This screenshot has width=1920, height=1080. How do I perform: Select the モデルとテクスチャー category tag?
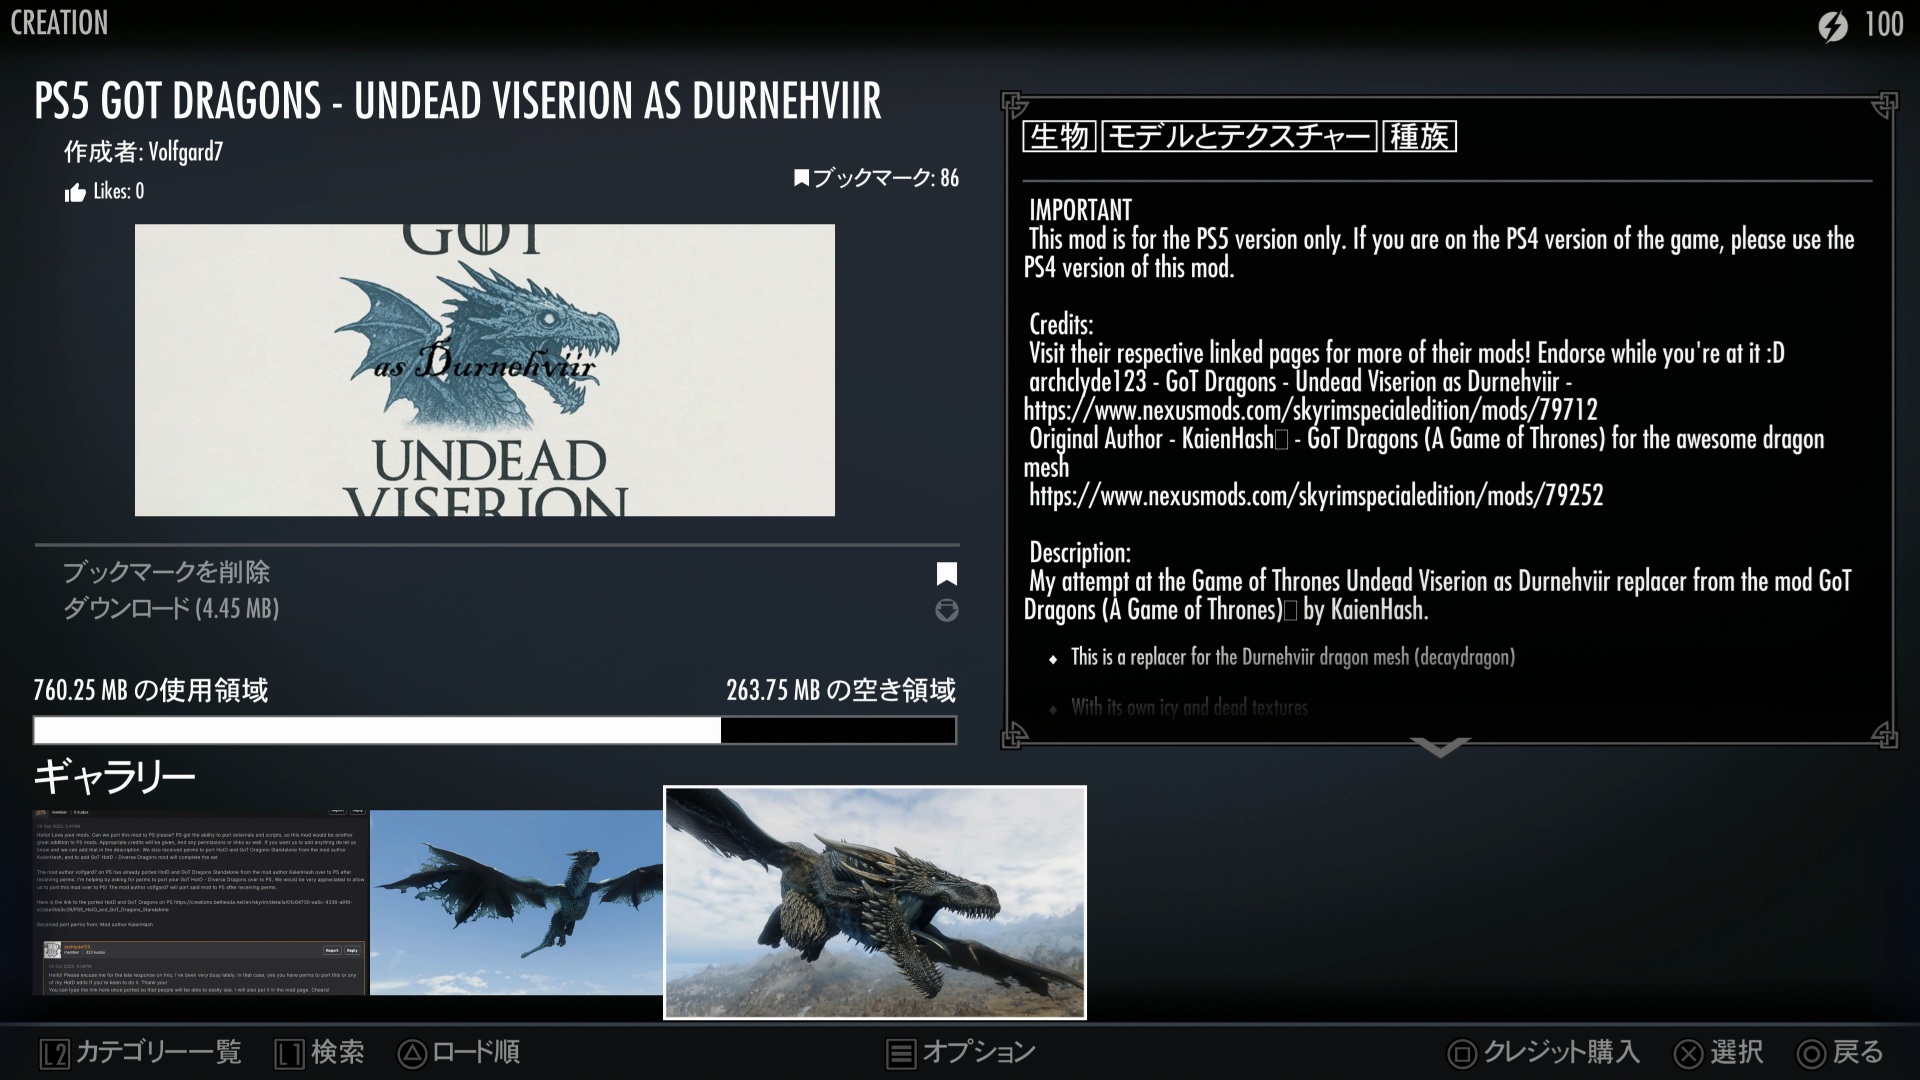(x=1239, y=136)
